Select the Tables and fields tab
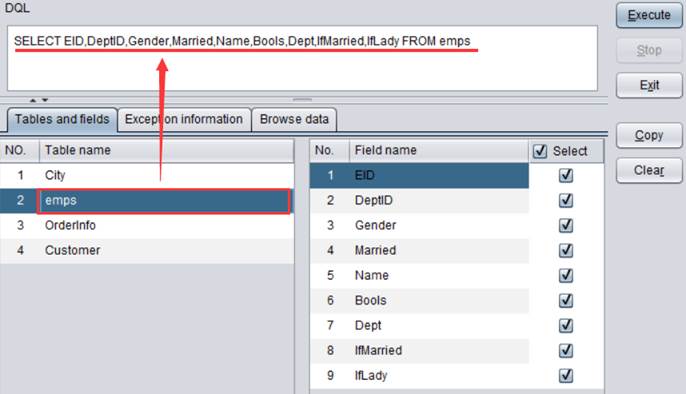686x394 pixels. [x=62, y=119]
